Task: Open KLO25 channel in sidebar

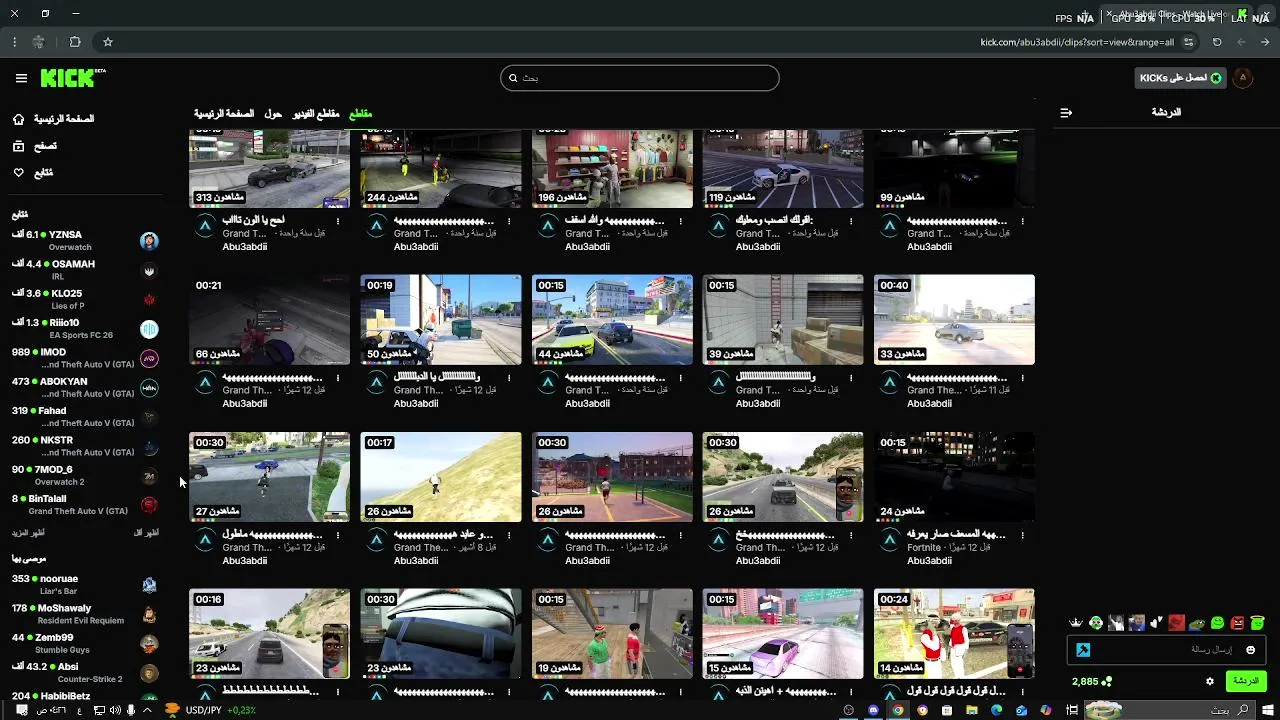Action: click(x=85, y=299)
